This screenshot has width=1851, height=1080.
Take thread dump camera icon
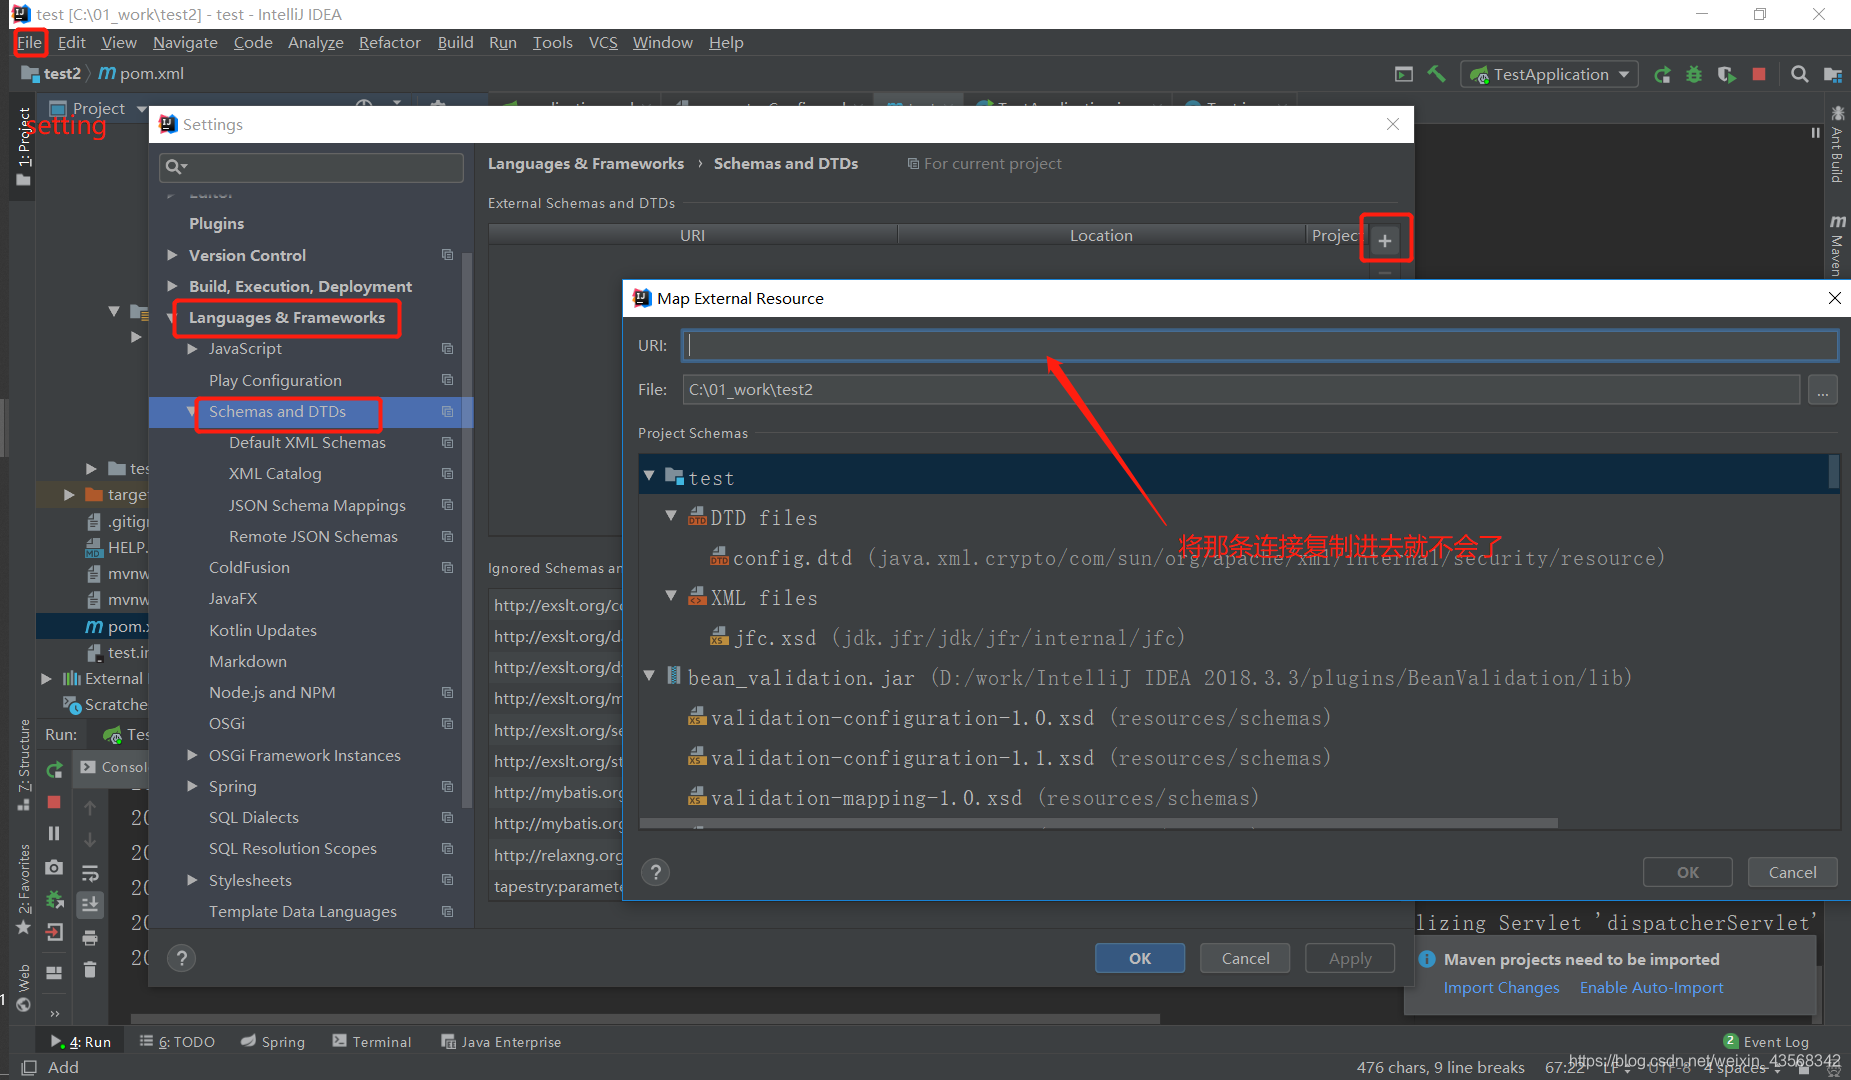(54, 867)
